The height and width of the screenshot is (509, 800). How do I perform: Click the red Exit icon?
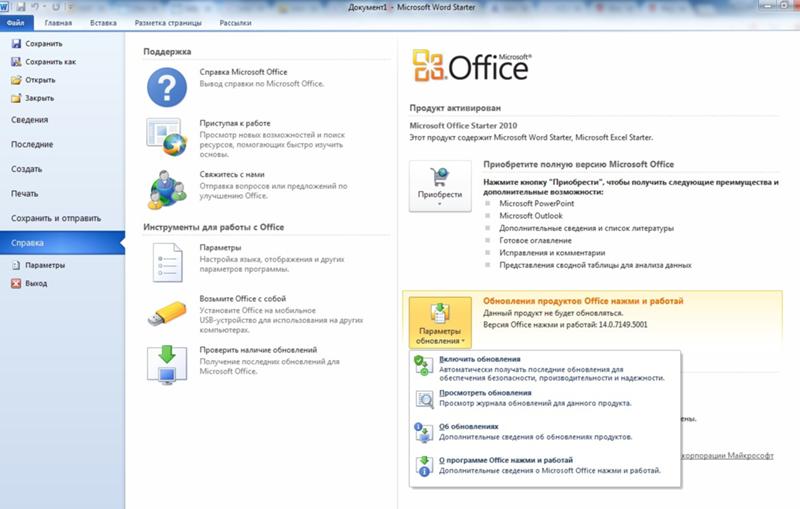(x=16, y=284)
